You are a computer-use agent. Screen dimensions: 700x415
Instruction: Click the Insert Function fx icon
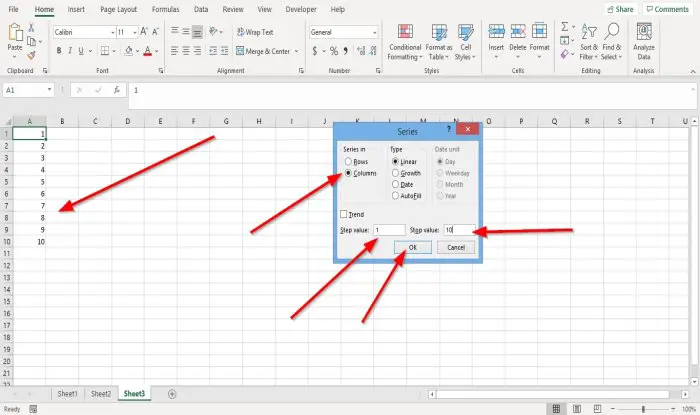(x=117, y=90)
